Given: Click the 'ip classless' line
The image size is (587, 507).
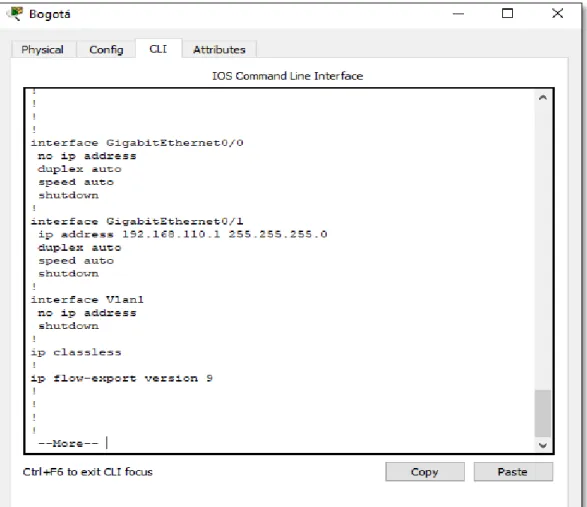Looking at the screenshot, I should tap(76, 352).
